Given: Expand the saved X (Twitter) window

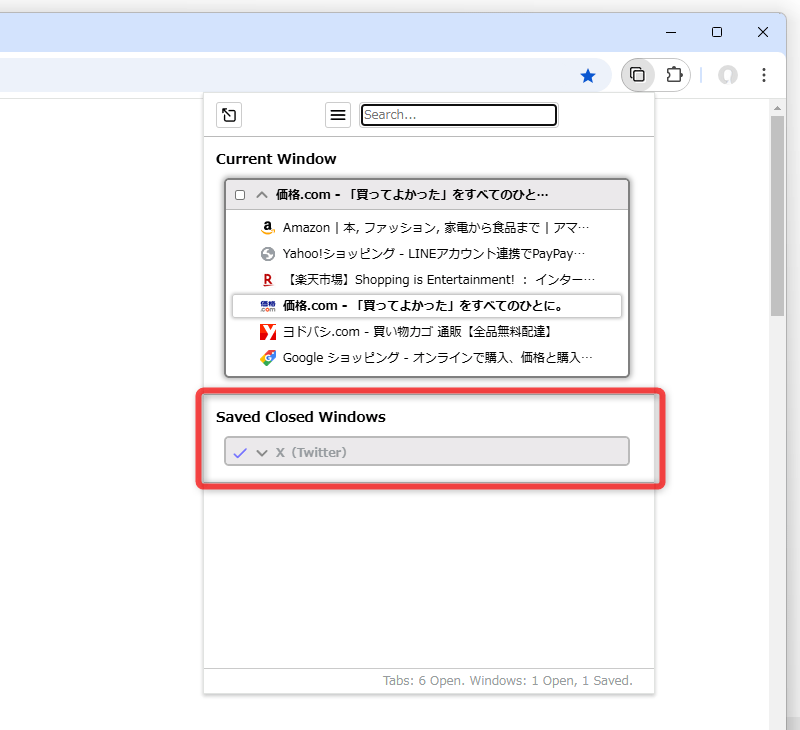Looking at the screenshot, I should click(262, 452).
